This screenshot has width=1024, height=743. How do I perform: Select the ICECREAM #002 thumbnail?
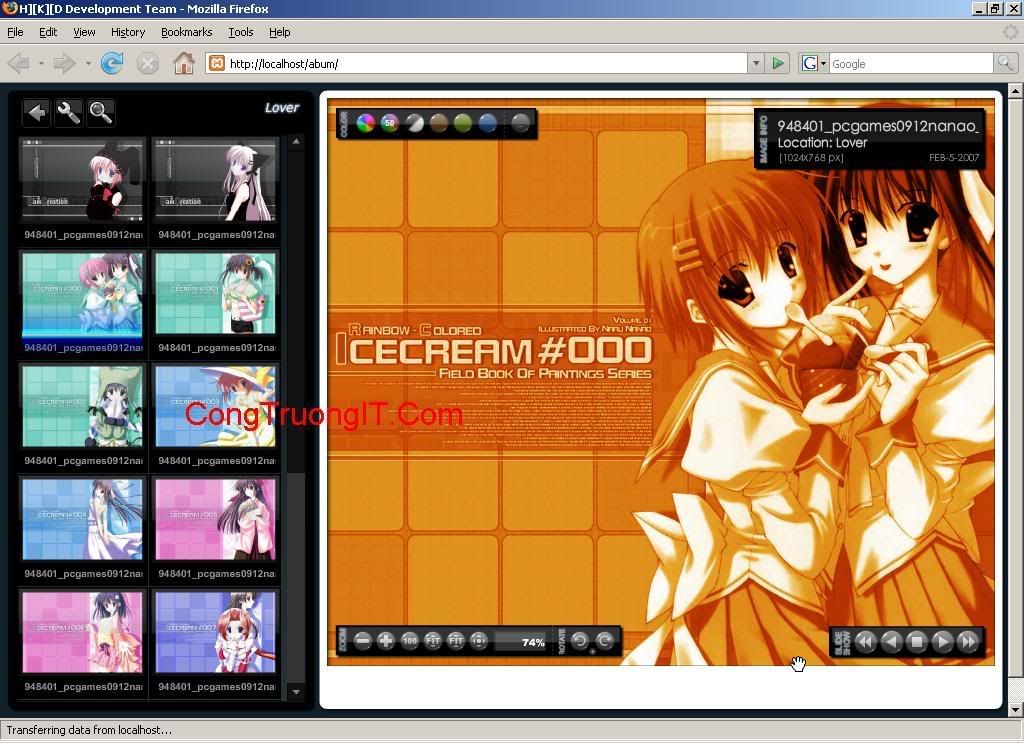pyautogui.click(x=82, y=406)
